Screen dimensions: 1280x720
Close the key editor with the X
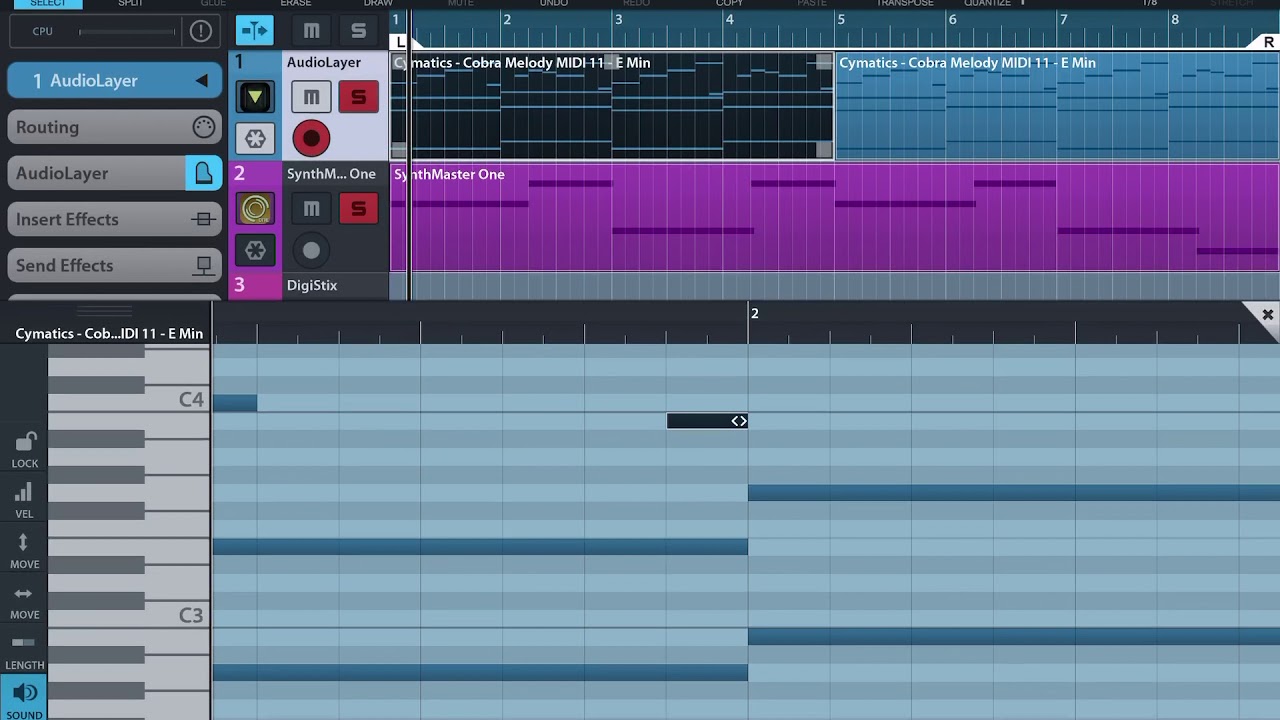point(1267,315)
